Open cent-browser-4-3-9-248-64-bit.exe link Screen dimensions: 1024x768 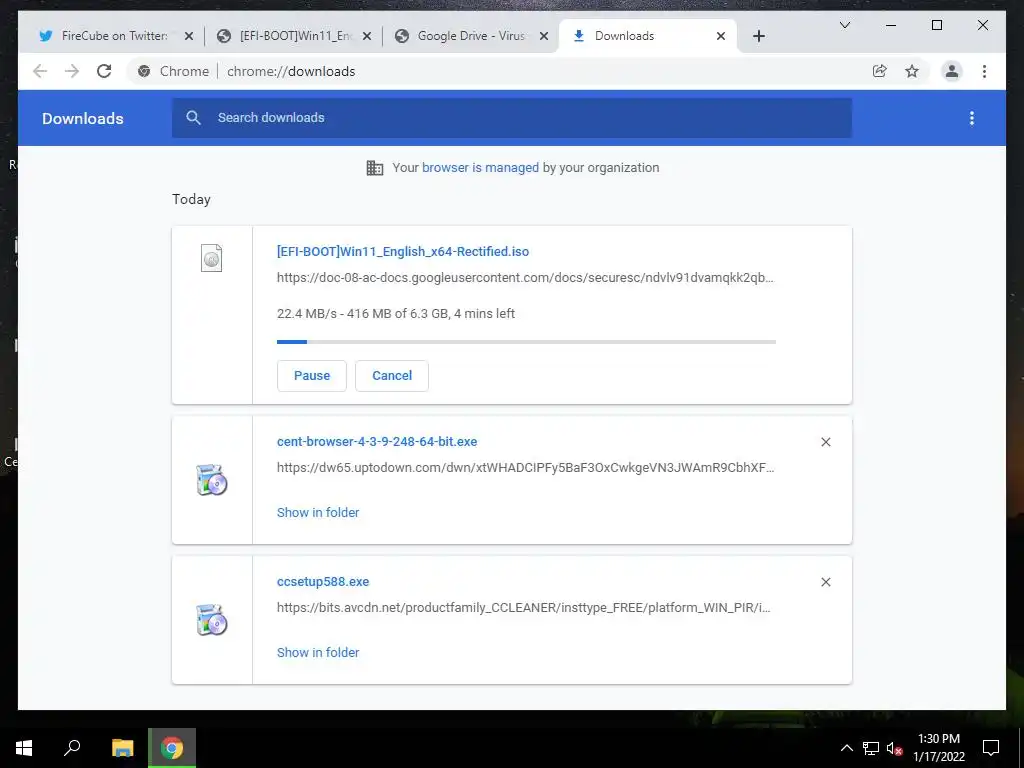(377, 441)
